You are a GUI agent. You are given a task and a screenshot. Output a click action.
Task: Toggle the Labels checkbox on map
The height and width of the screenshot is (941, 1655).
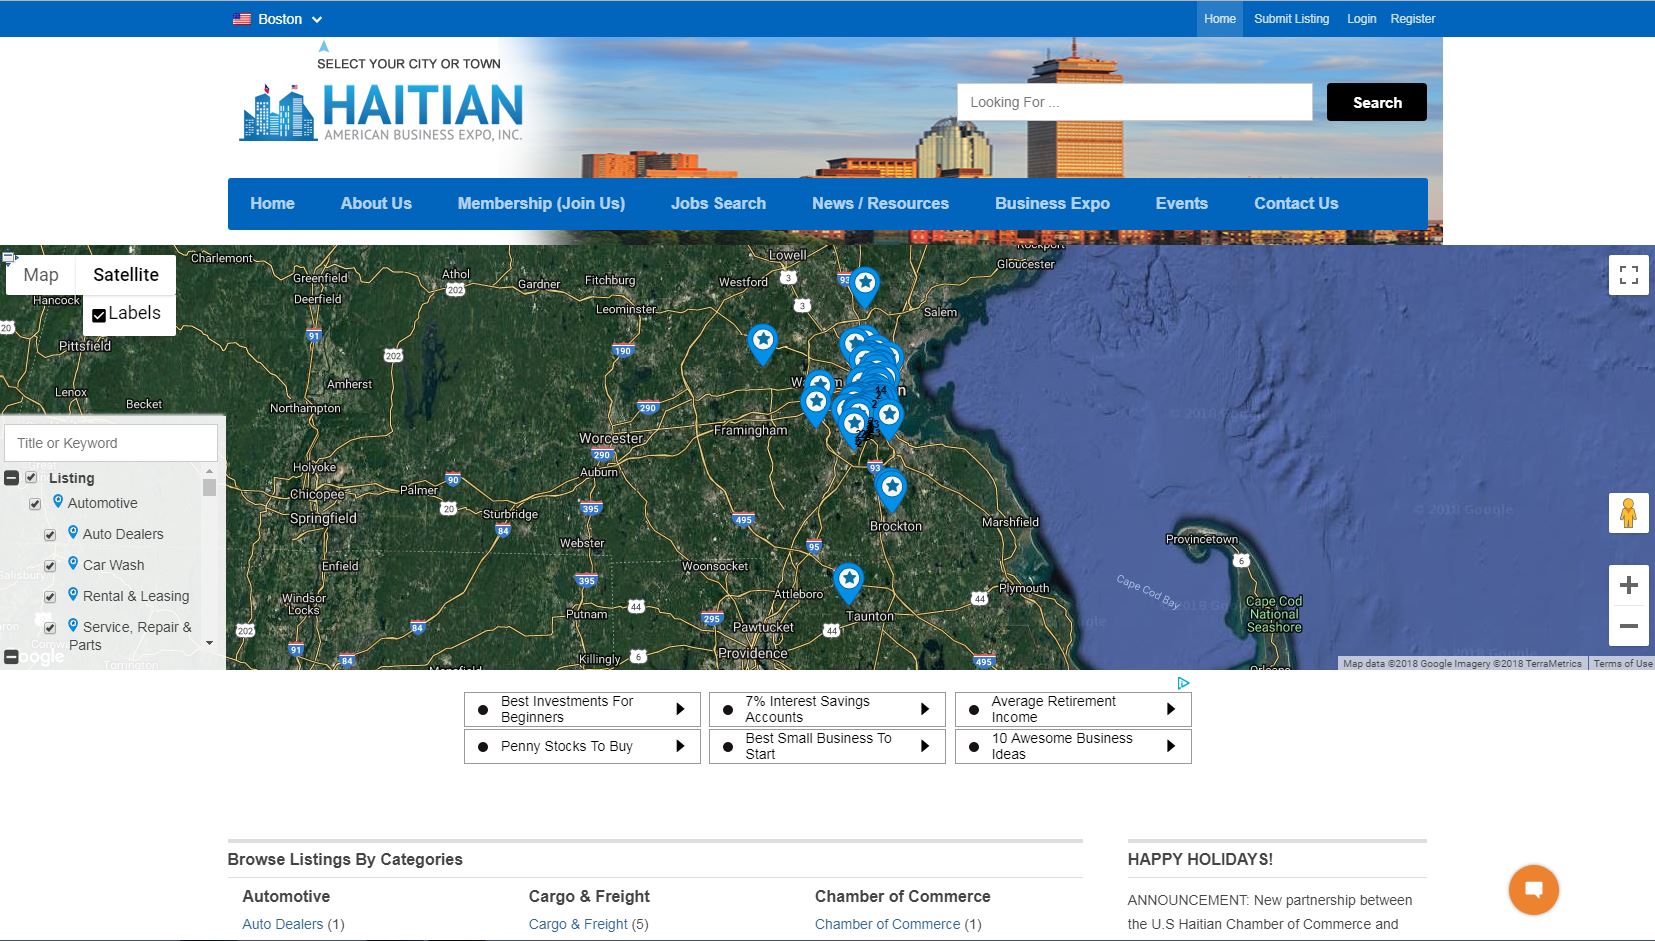tap(99, 315)
